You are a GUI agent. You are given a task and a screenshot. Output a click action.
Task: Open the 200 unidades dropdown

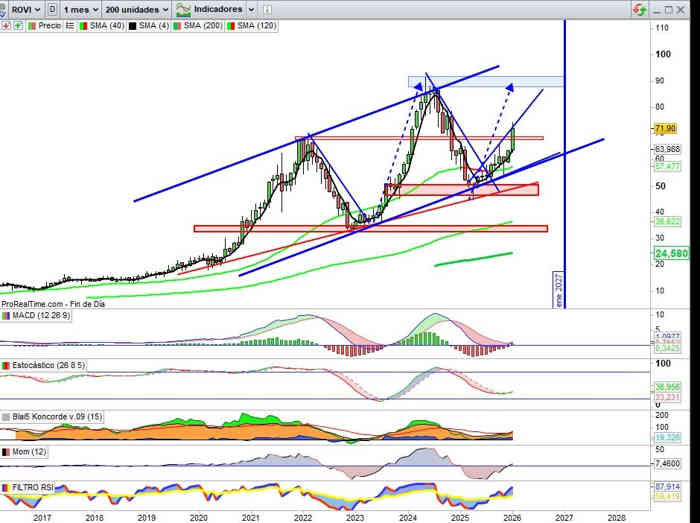click(137, 9)
